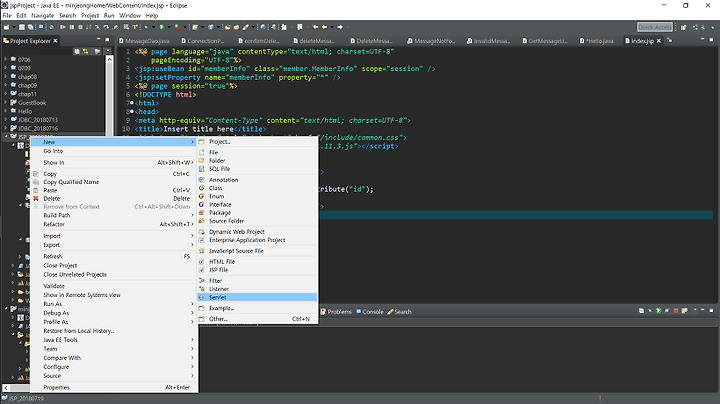Click the Source Folder icon in submenu
This screenshot has height=404, width=720.
coord(202,221)
